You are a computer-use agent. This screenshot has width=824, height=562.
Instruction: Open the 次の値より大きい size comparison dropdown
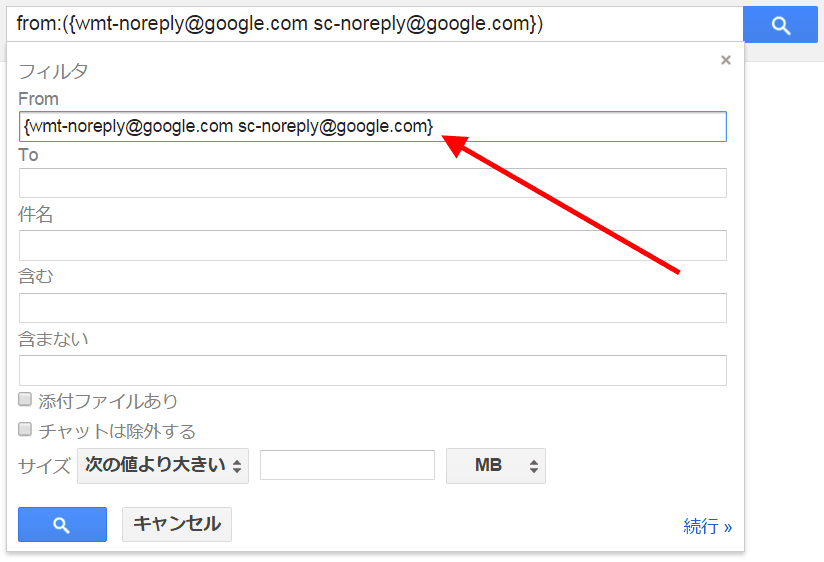163,465
